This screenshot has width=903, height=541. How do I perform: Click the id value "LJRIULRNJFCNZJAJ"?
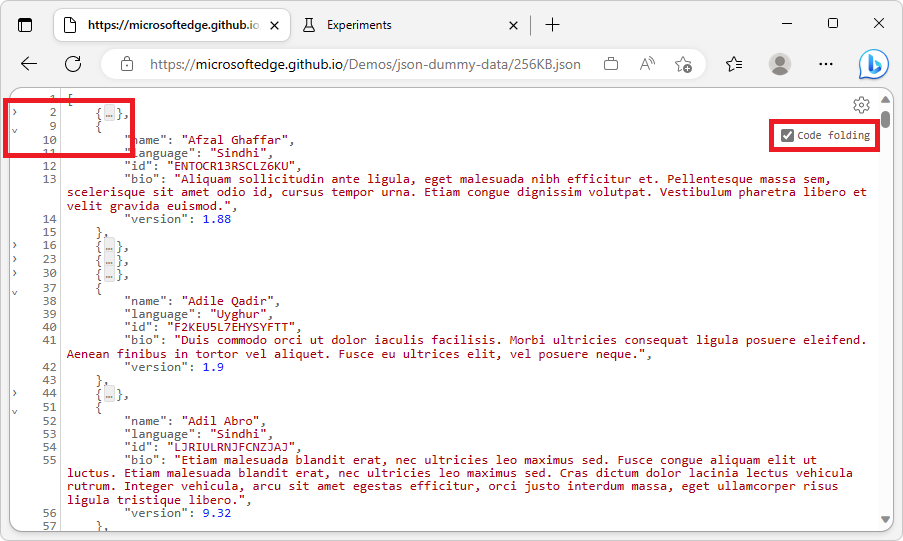pyautogui.click(x=231, y=447)
